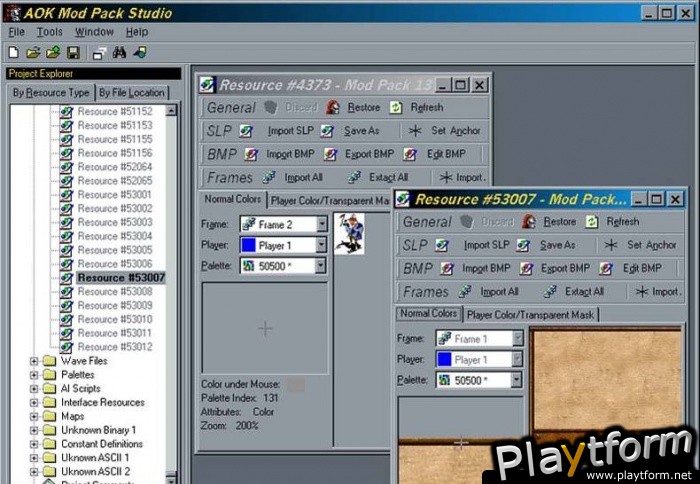Select Resource #52064 in tree
Screen dimensions: 700x484
115,167
